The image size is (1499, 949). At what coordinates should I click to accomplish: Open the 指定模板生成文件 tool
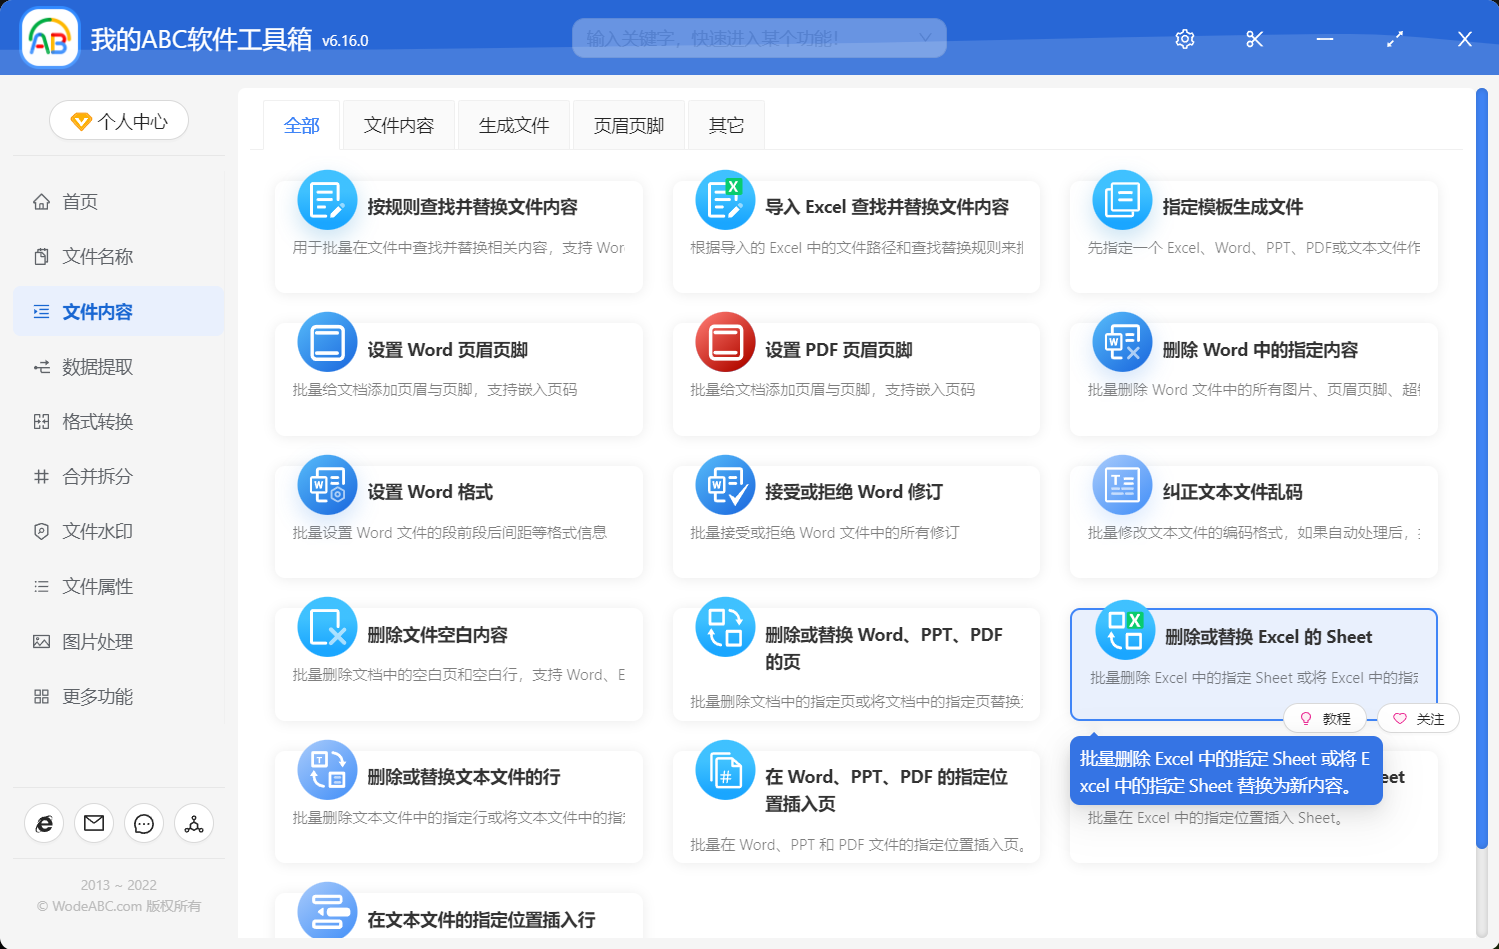tap(1252, 237)
